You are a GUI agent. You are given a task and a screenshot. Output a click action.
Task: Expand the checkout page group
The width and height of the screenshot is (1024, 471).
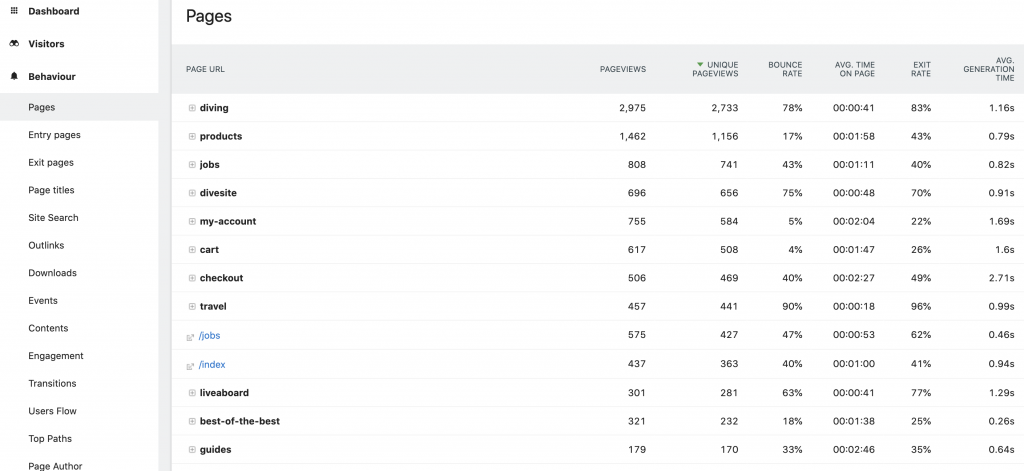pos(191,278)
